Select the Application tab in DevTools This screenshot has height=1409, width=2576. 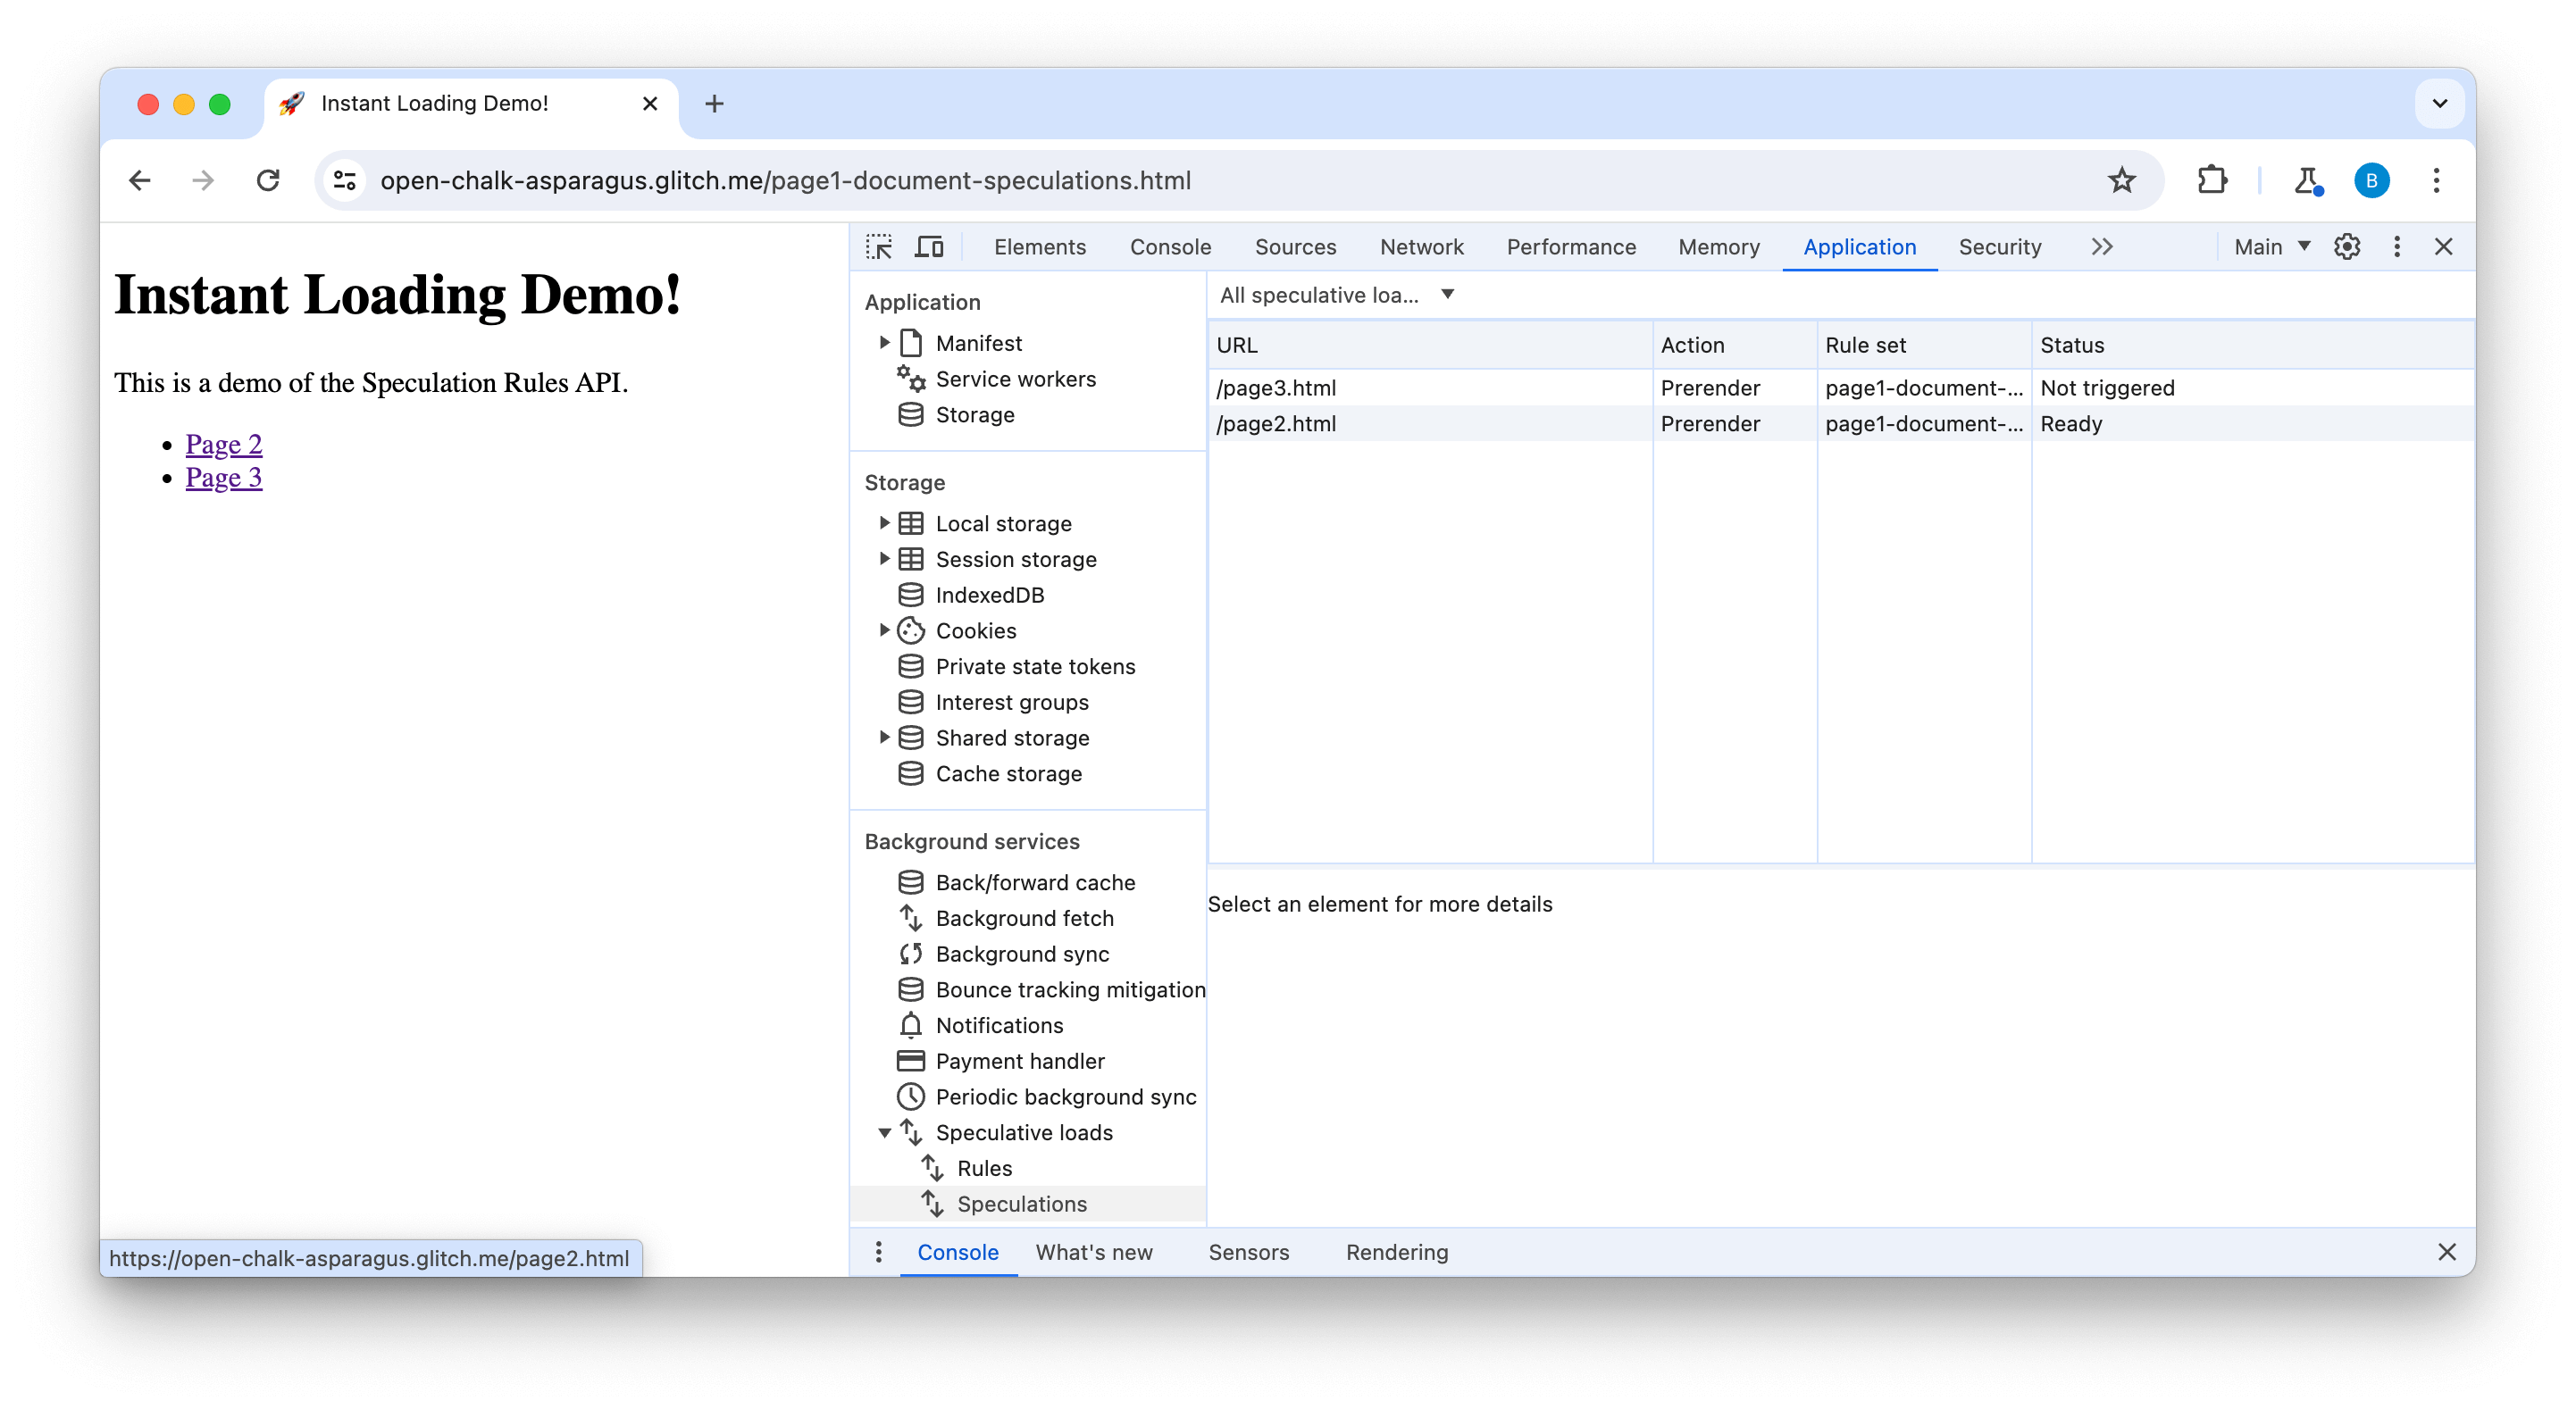[1859, 246]
